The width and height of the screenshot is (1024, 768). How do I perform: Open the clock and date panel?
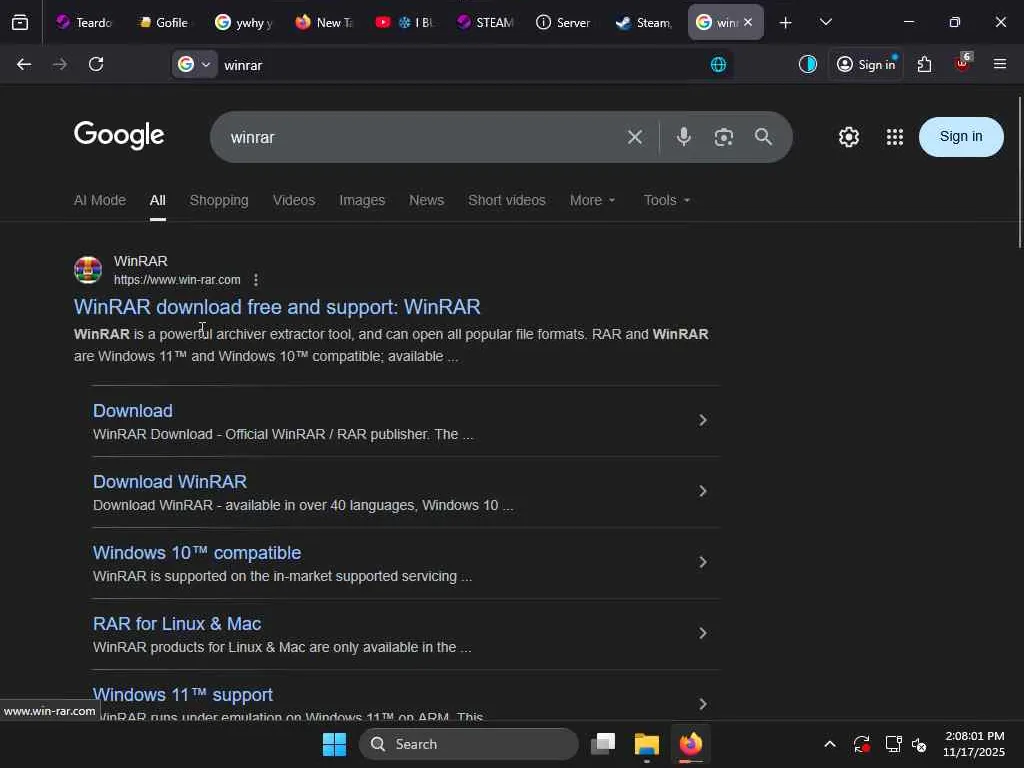click(x=974, y=744)
